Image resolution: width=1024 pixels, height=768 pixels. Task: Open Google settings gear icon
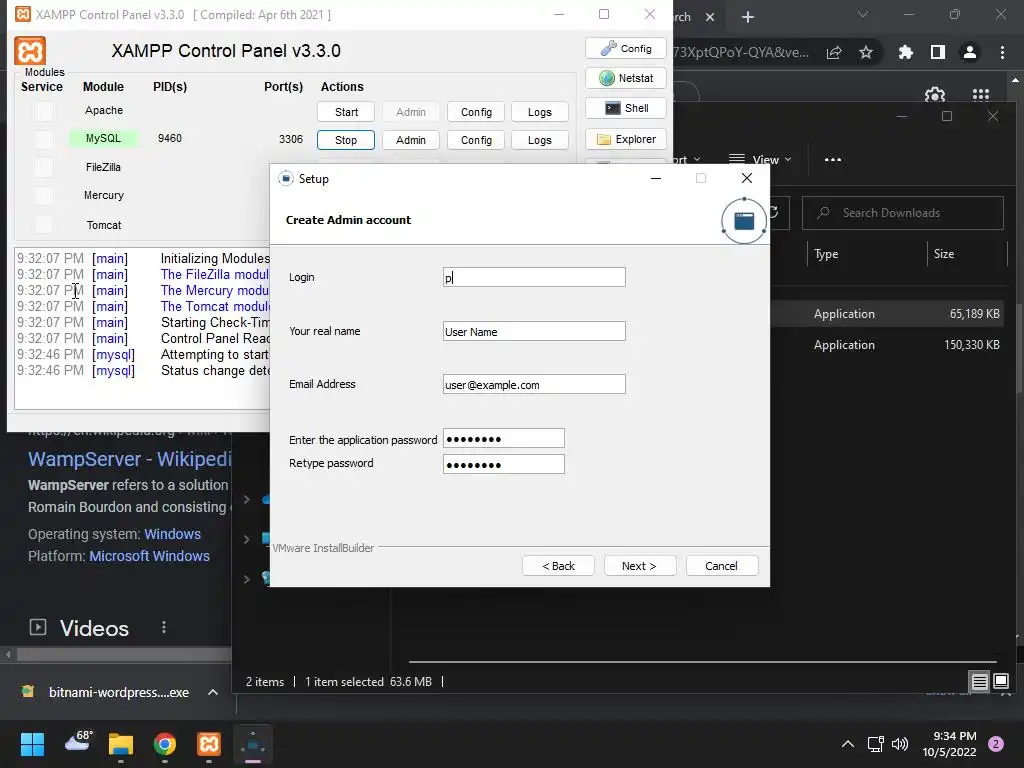tap(935, 95)
